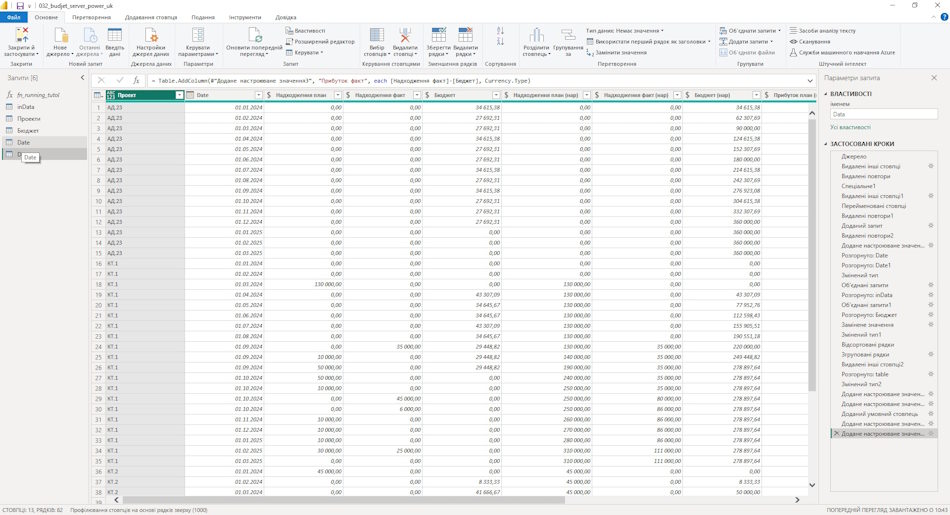
Task: Open Надходження факт column filter dropdown
Action: click(x=417, y=95)
